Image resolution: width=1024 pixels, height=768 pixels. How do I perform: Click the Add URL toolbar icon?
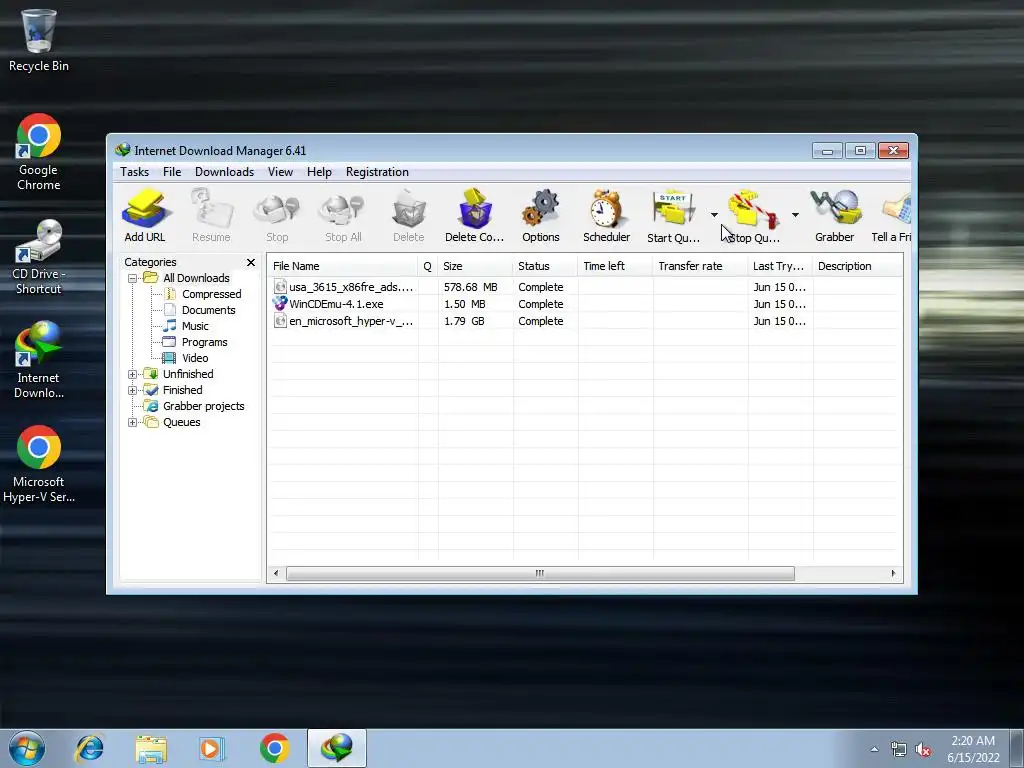tap(145, 216)
